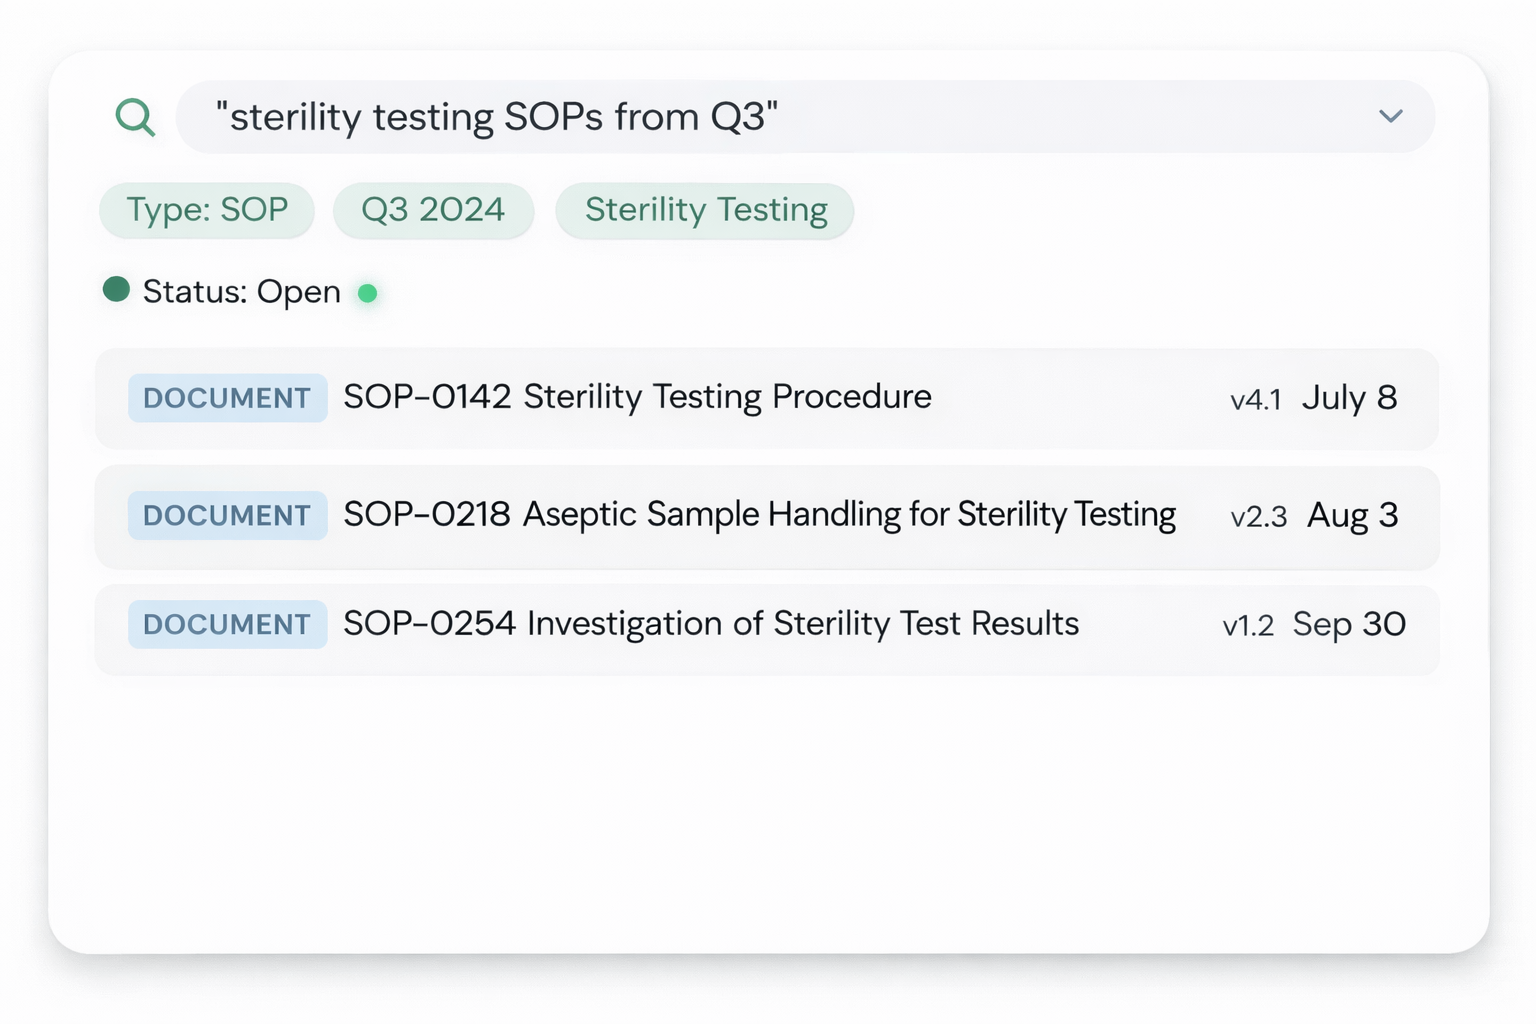This screenshot has width=1536, height=1024.
Task: Click the DOCUMENT badge on SOP-0218
Action: pyautogui.click(x=227, y=515)
